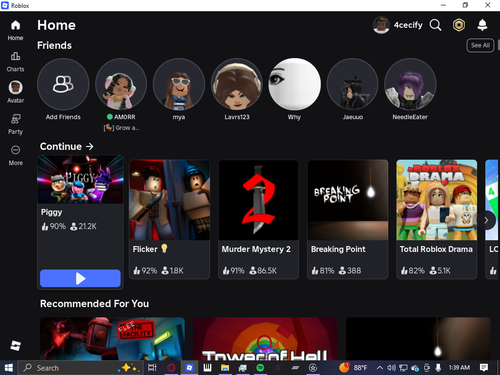This screenshot has height=375, width=500.
Task: Click the Add Friends circle
Action: point(63,84)
